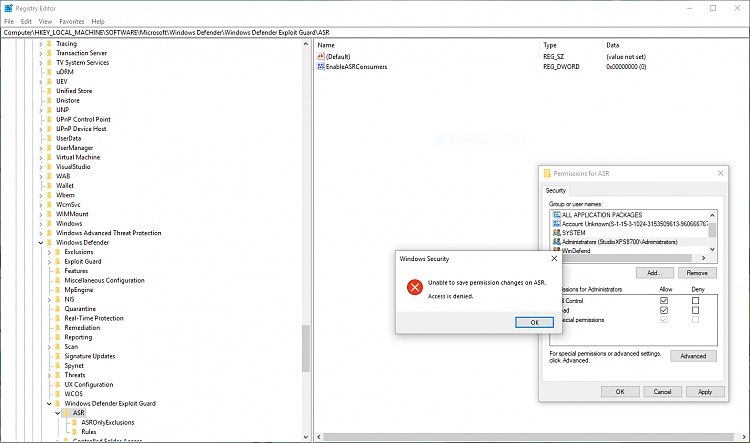Open the View menu
Screen dimensions: 750x443
45,22
